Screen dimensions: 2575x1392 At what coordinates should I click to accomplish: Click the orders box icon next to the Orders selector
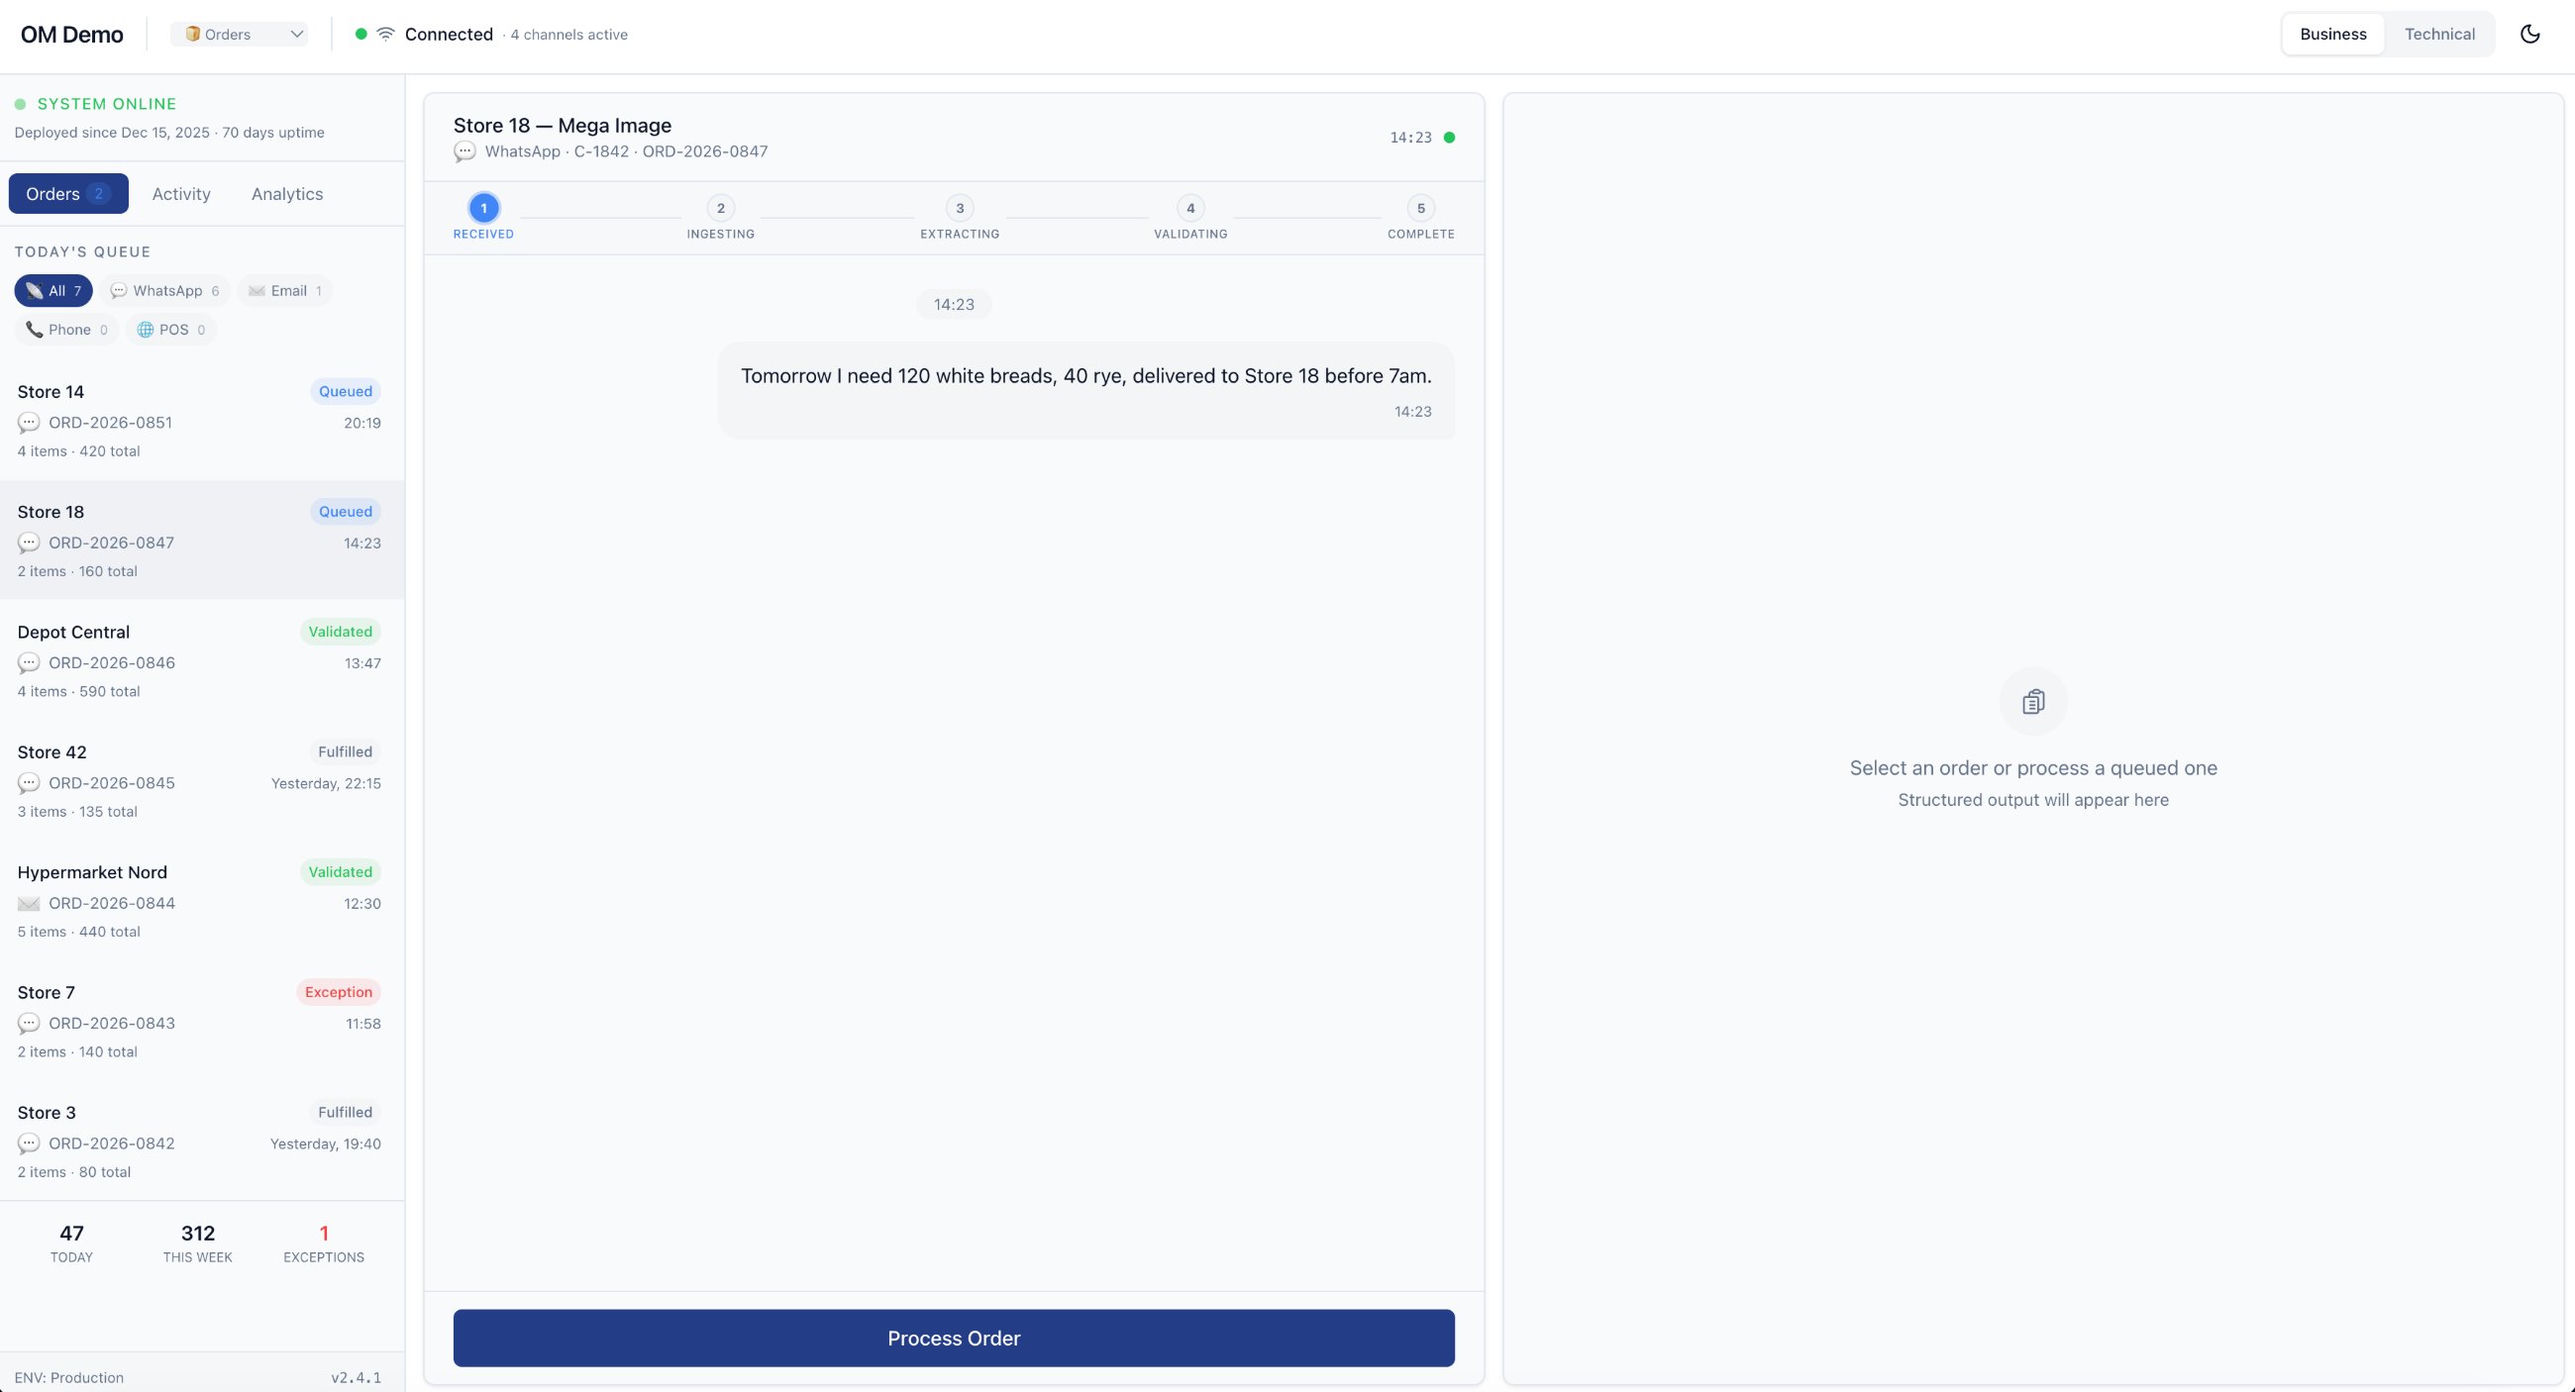click(x=191, y=33)
